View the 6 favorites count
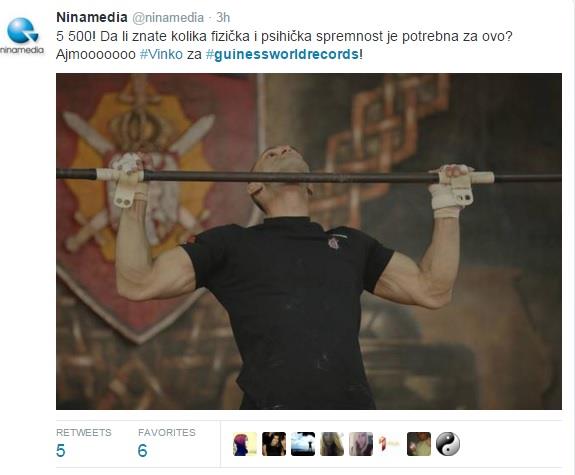 click(142, 451)
